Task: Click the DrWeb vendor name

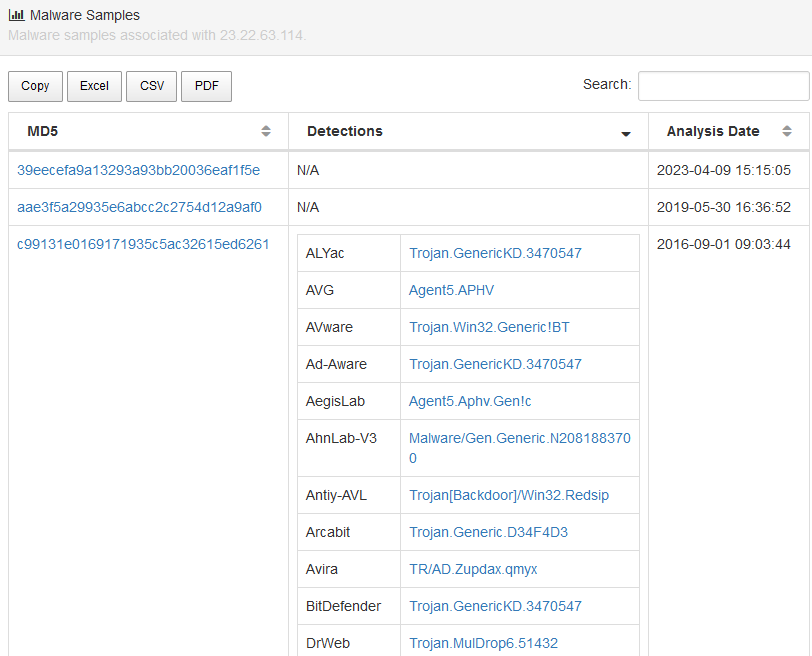Action: click(x=328, y=643)
